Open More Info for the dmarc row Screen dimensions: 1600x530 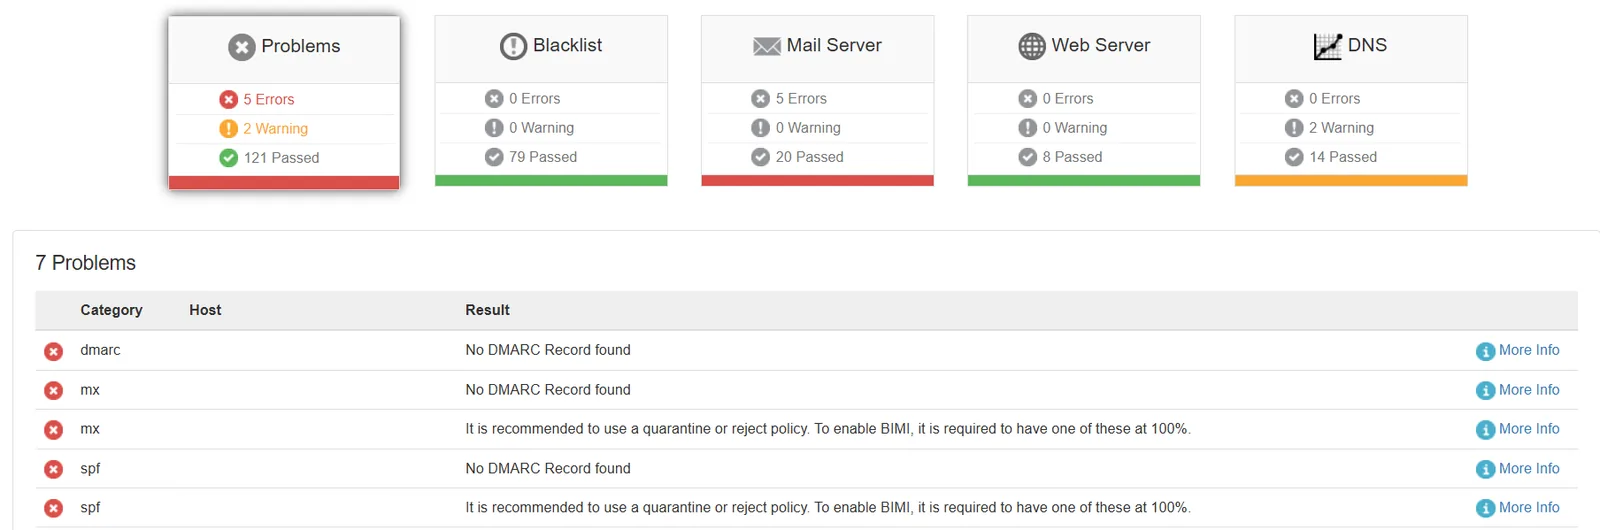point(1518,350)
